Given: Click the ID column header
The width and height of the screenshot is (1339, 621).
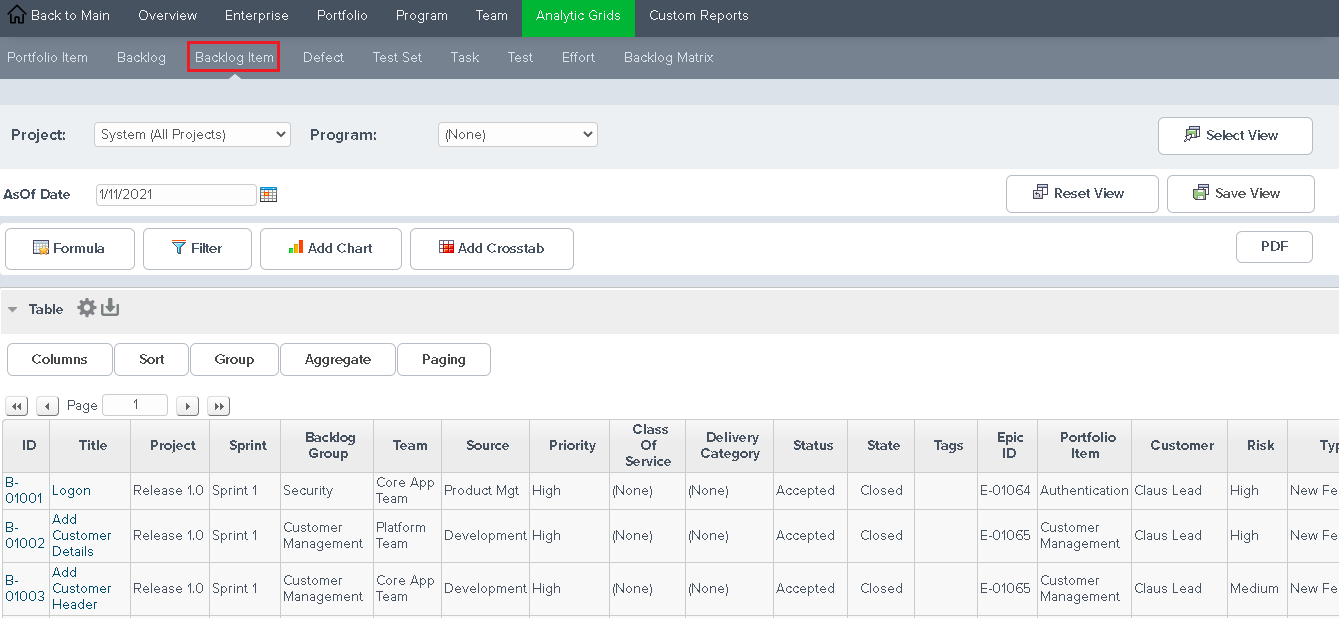Looking at the screenshot, I should point(28,446).
